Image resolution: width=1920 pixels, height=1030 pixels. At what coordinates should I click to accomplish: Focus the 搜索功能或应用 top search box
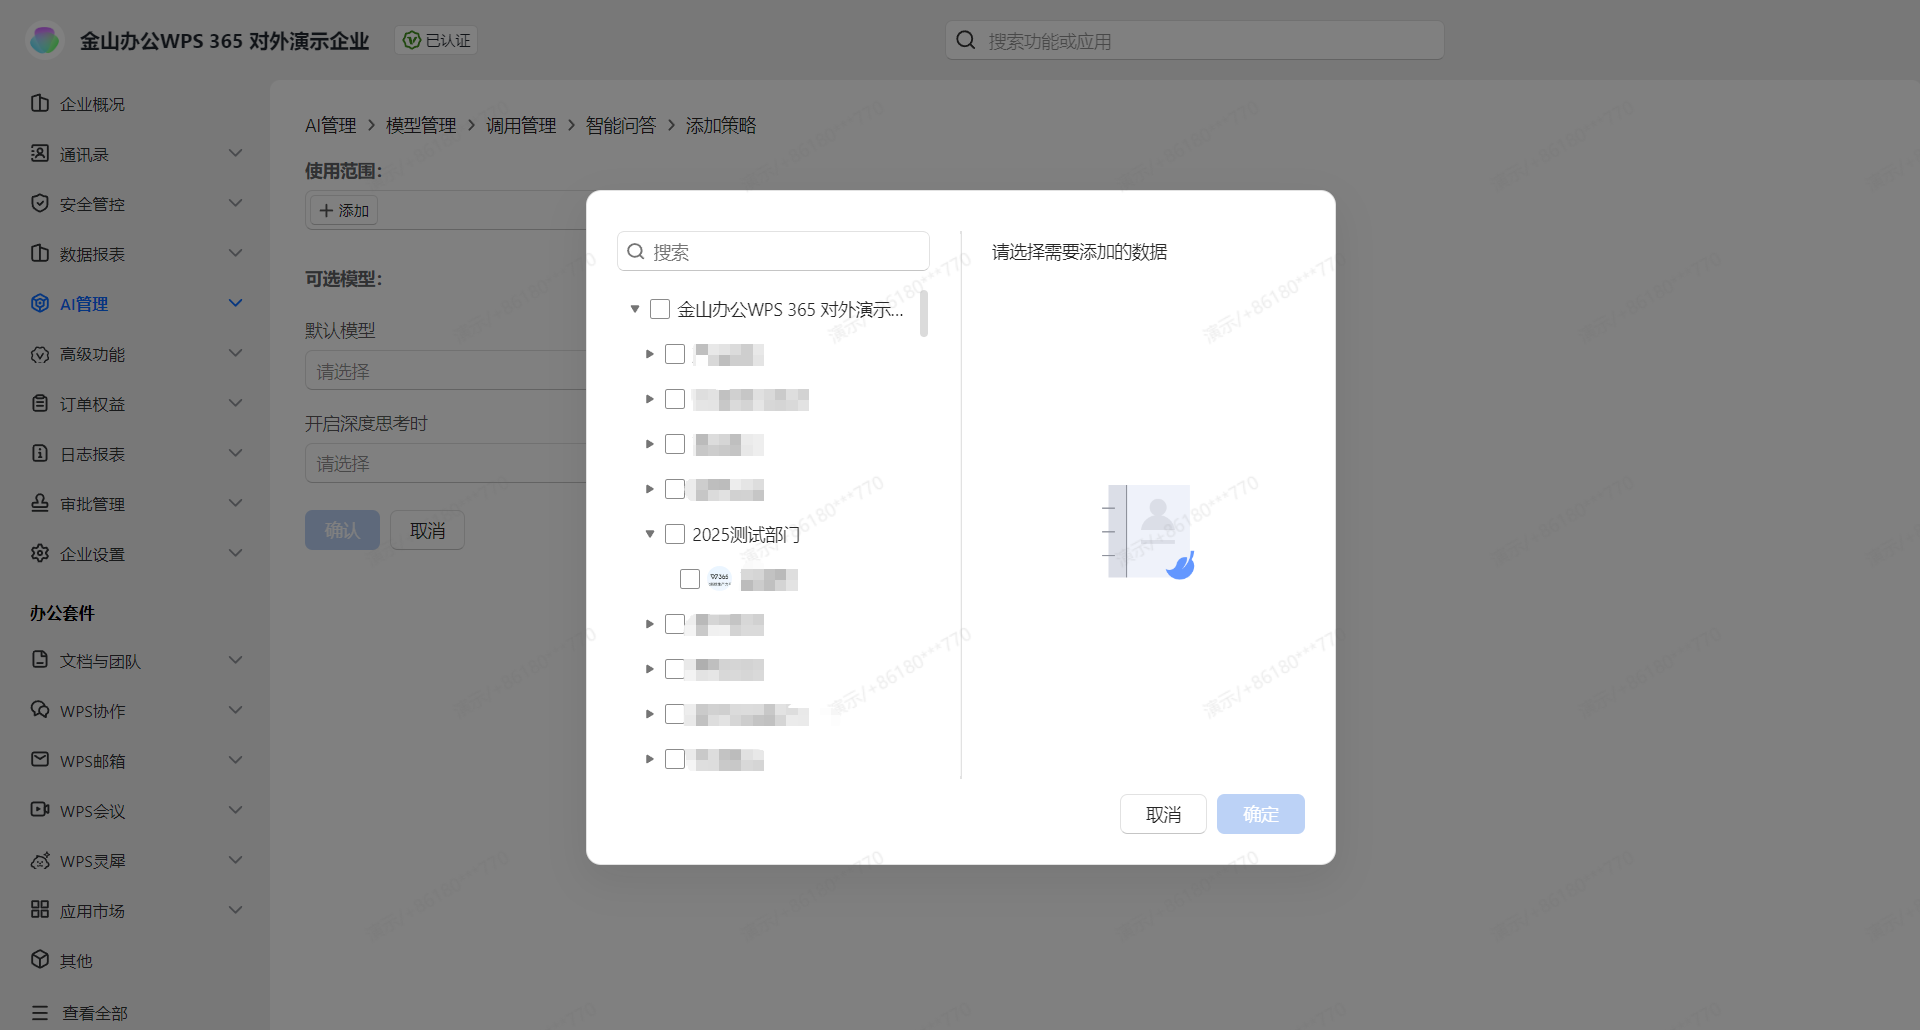click(1195, 40)
